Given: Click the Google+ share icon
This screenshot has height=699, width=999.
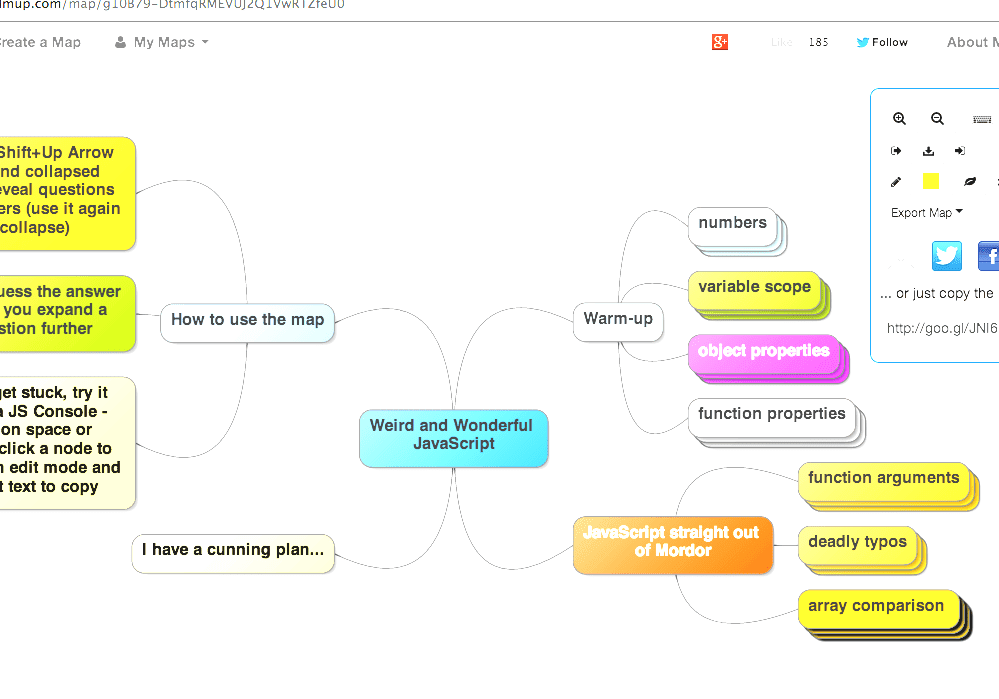Looking at the screenshot, I should coord(719,42).
